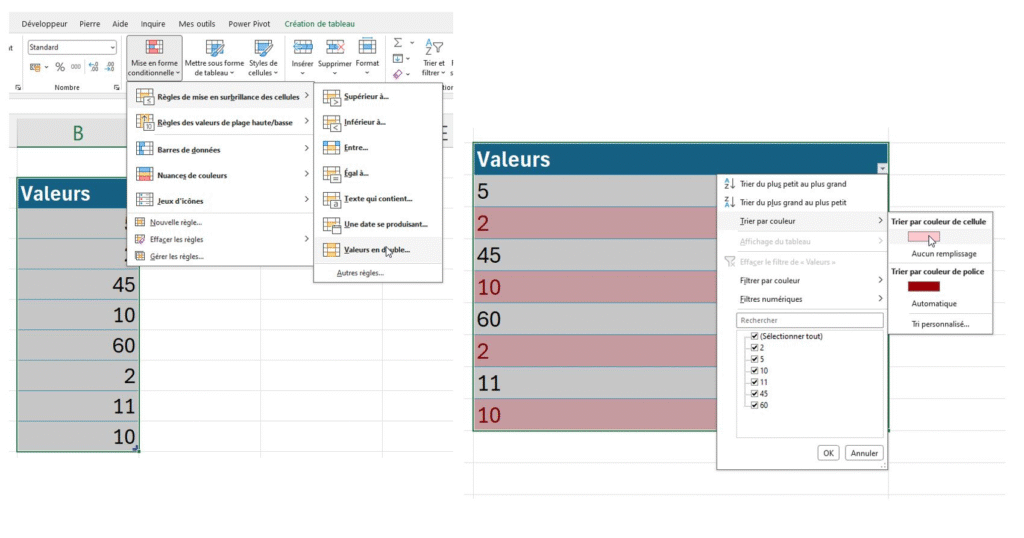Choose Texte qui contient rule

[377, 198]
